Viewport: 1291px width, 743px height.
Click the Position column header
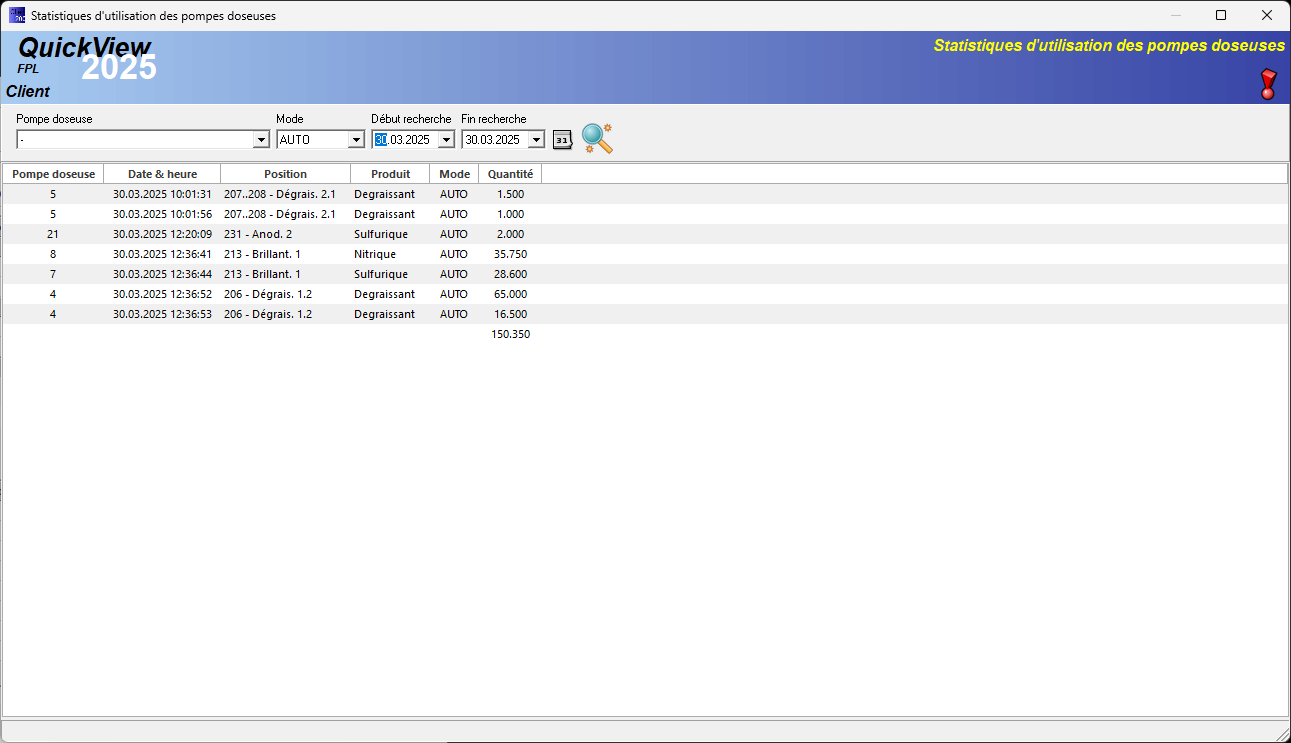(285, 174)
